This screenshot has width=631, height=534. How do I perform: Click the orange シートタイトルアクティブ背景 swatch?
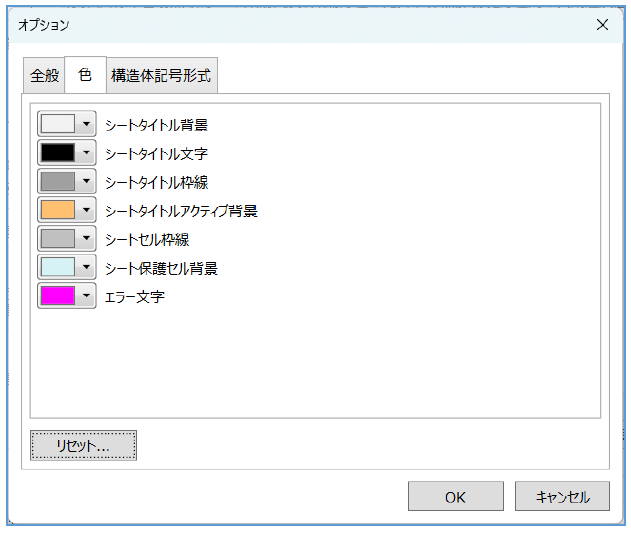pos(57,210)
